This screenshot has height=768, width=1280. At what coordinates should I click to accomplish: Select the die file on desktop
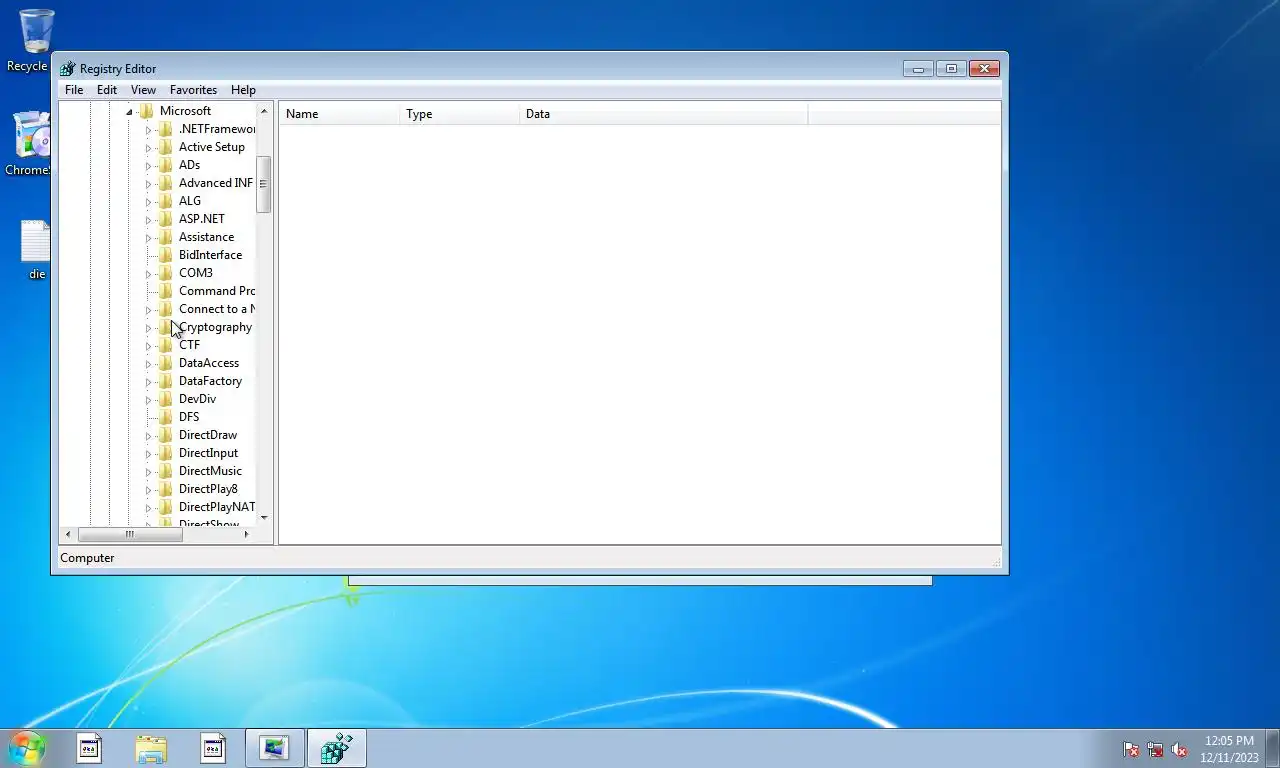click(36, 250)
